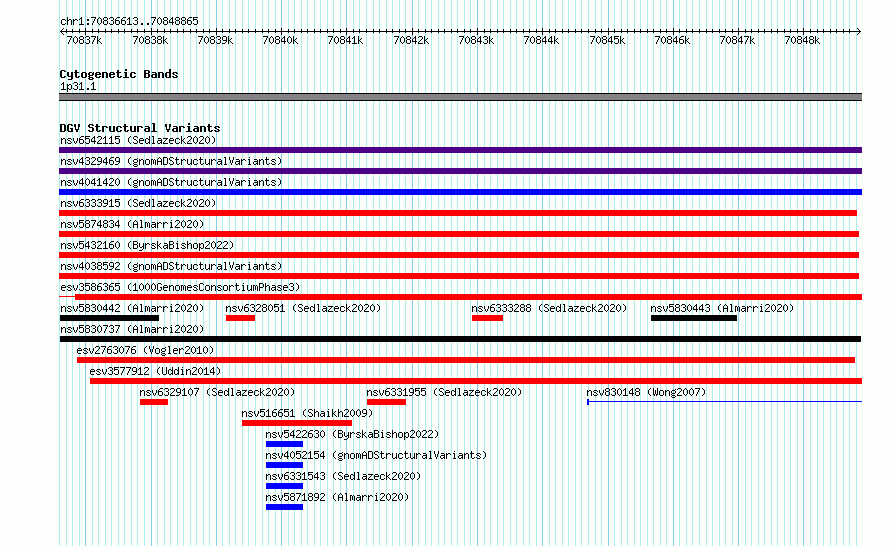Select the nsv6328051 short red bar

coord(241,318)
